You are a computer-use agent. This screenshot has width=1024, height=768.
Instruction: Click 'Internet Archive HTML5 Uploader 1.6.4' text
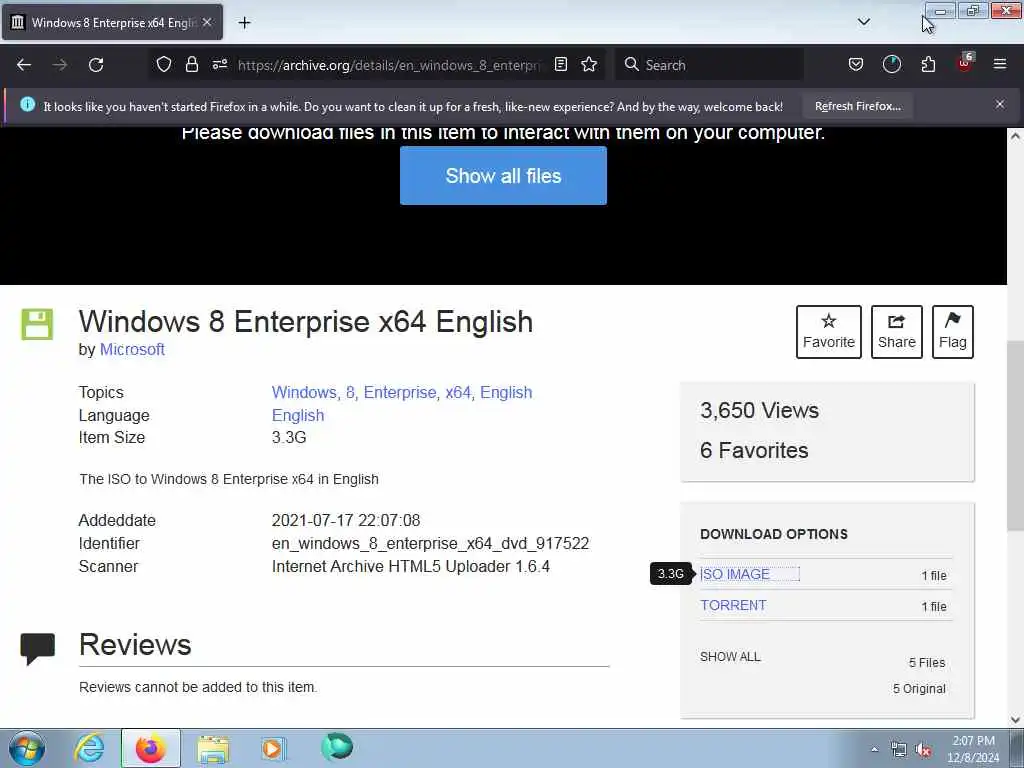coord(411,566)
